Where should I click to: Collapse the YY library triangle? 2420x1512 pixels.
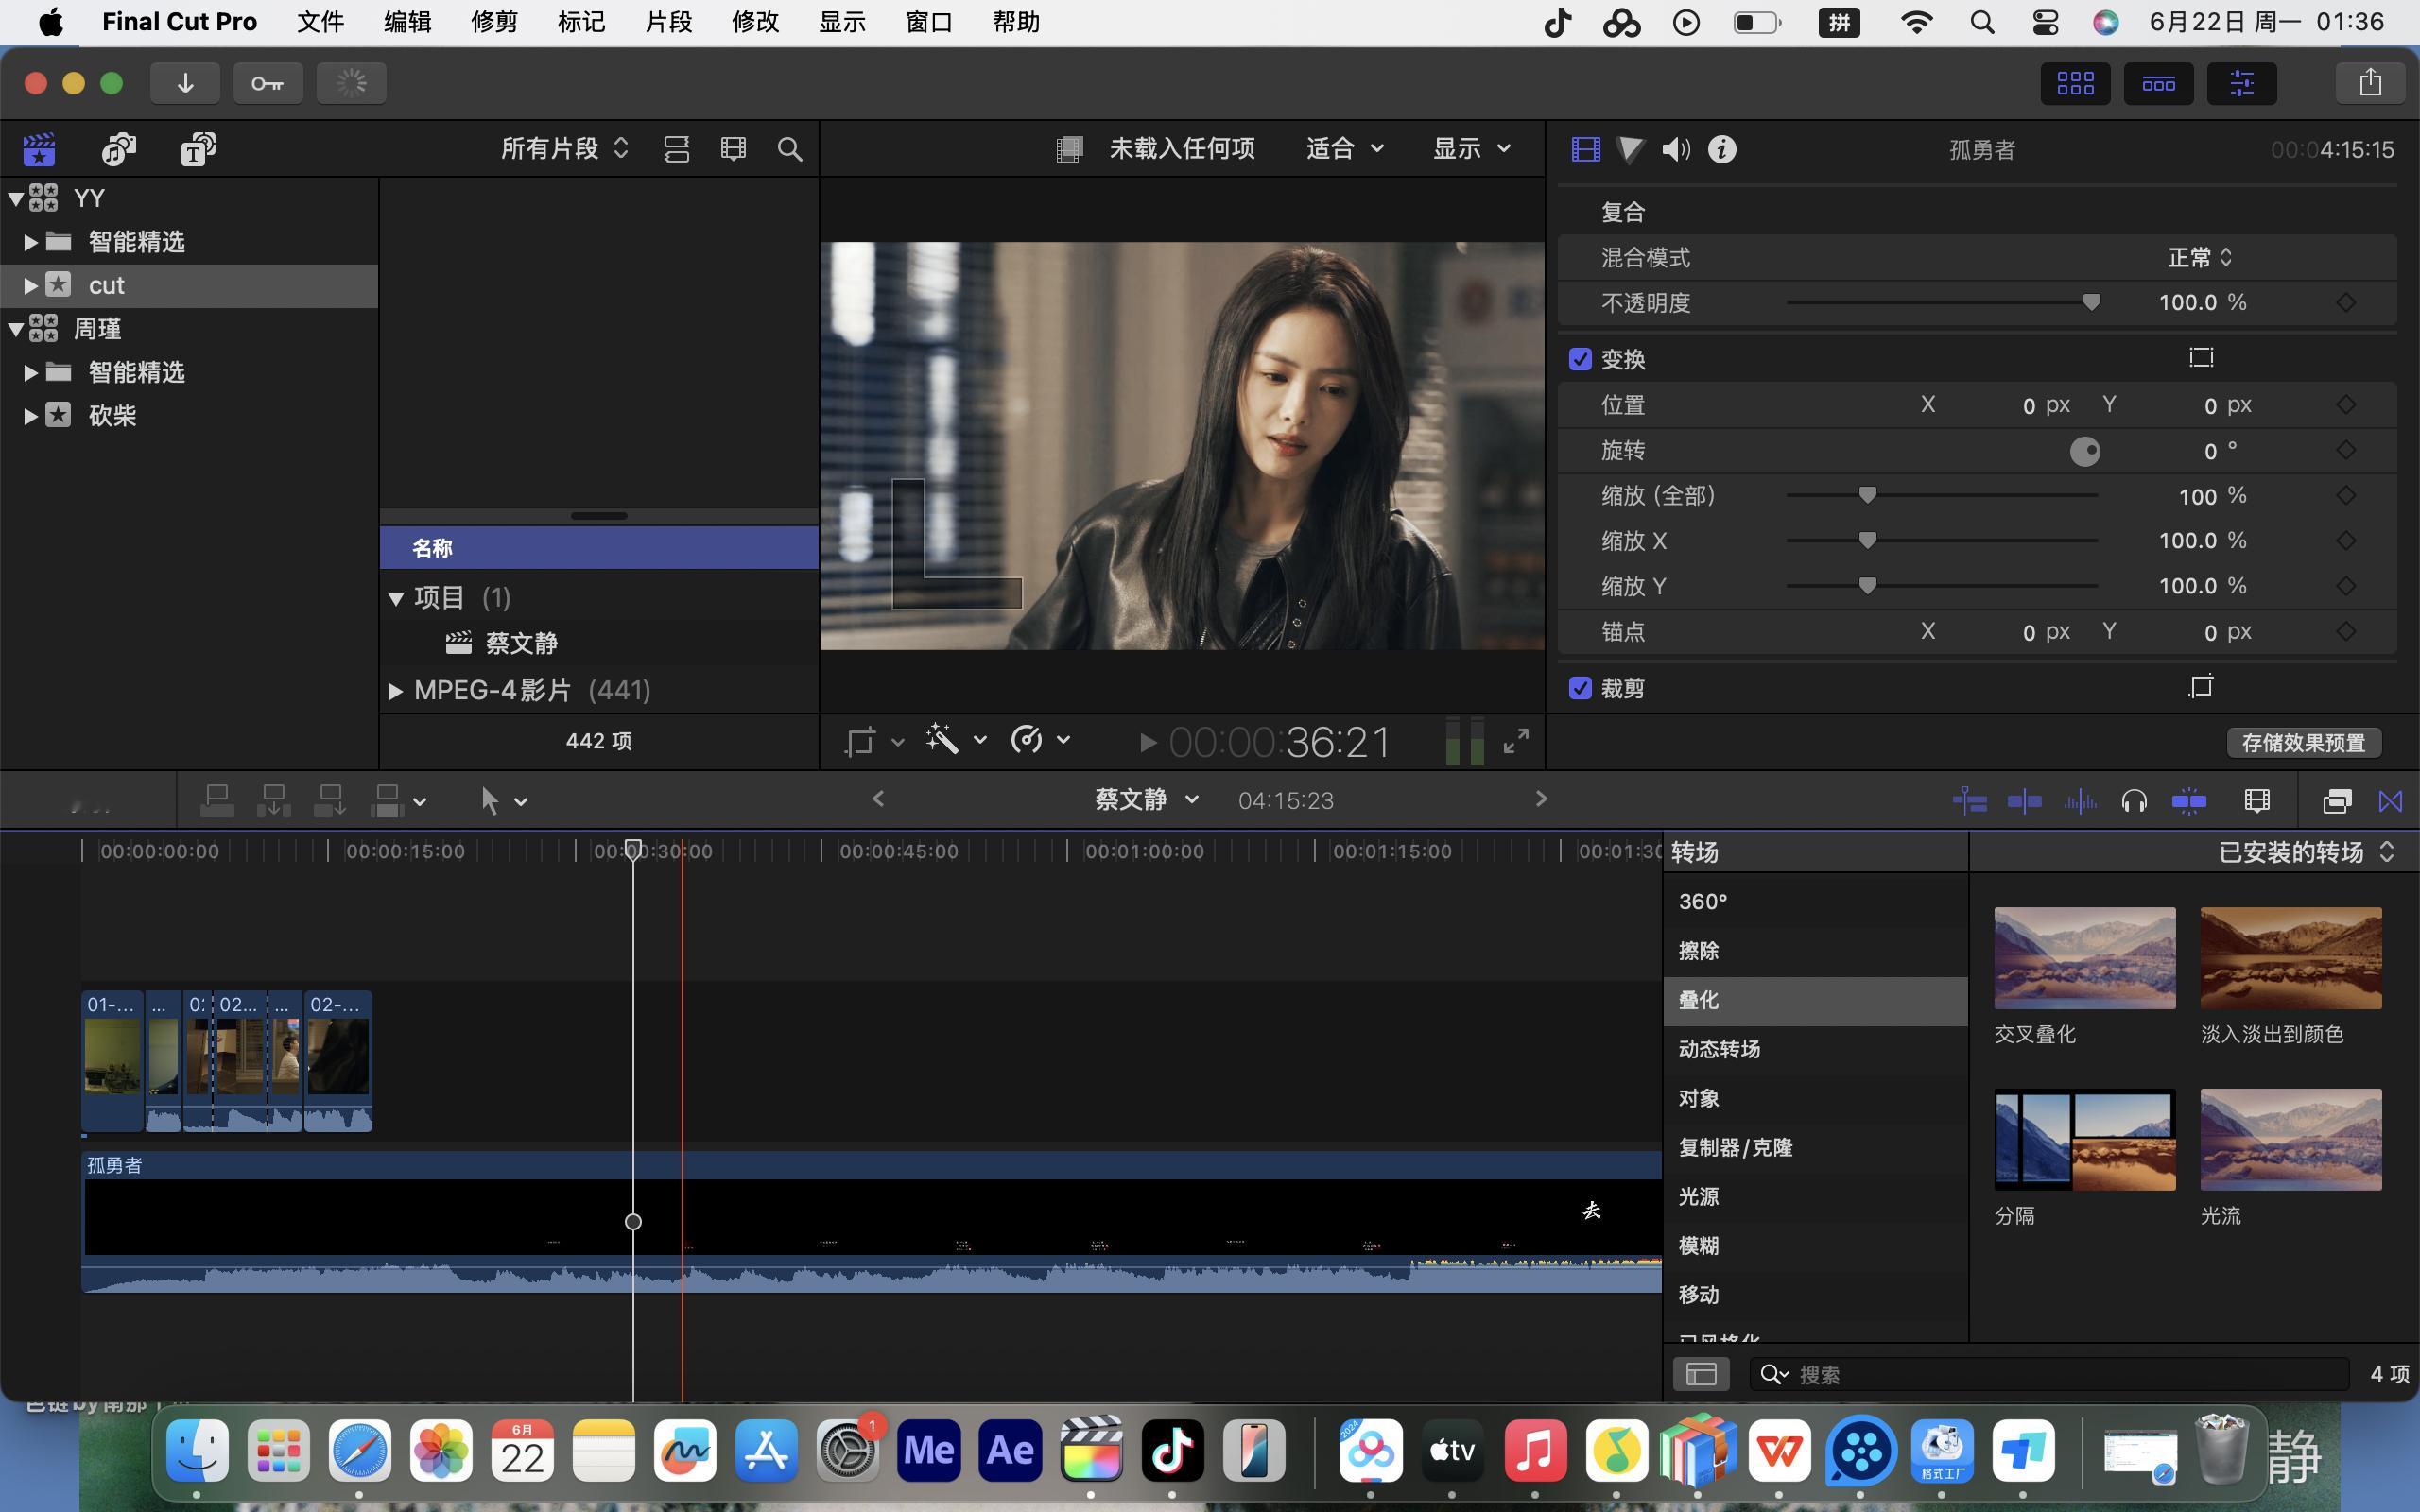click(x=15, y=198)
